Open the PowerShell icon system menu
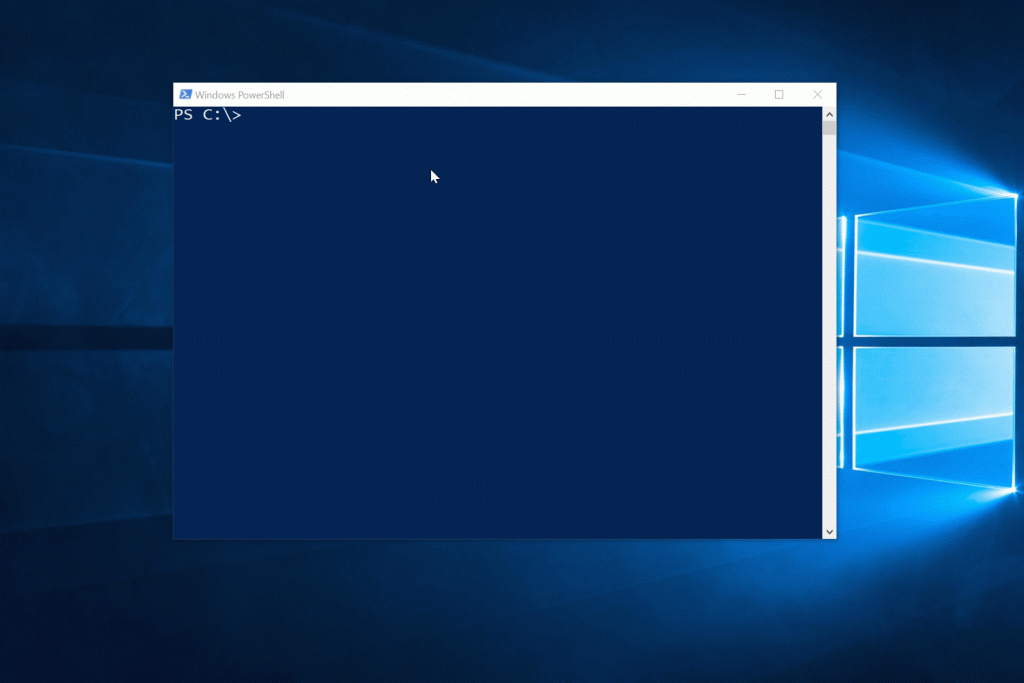This screenshot has height=683, width=1024. pos(185,95)
